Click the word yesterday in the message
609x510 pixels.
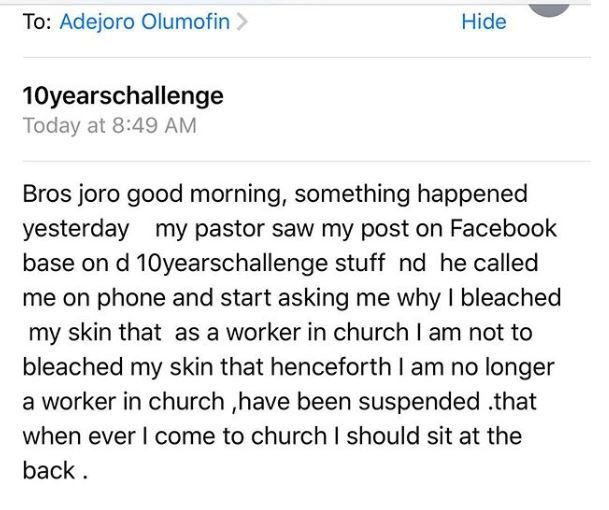click(76, 229)
